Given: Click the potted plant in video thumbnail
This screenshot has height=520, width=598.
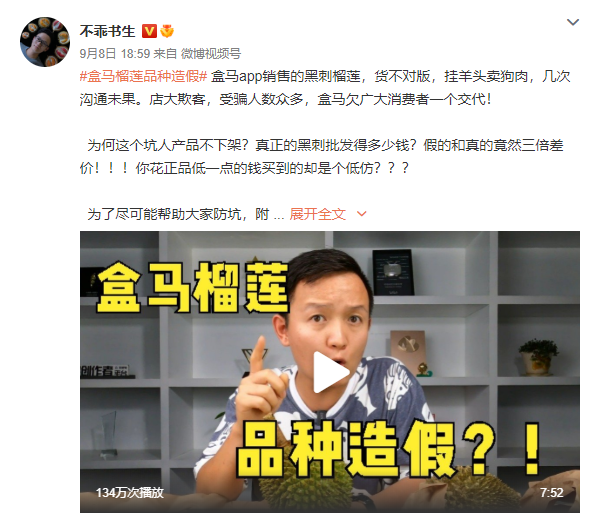Looking at the screenshot, I should [539, 357].
